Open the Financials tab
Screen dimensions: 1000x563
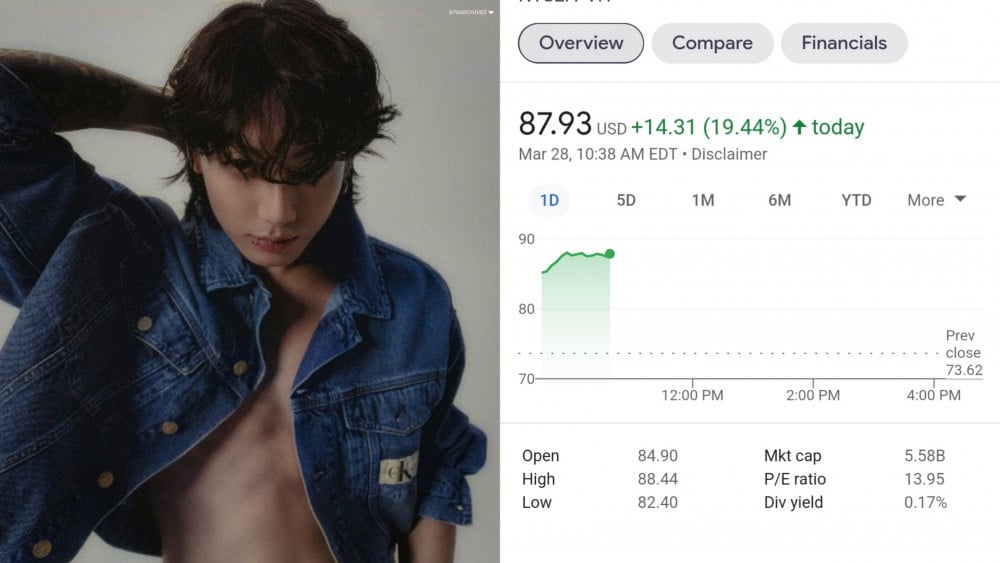tap(844, 43)
